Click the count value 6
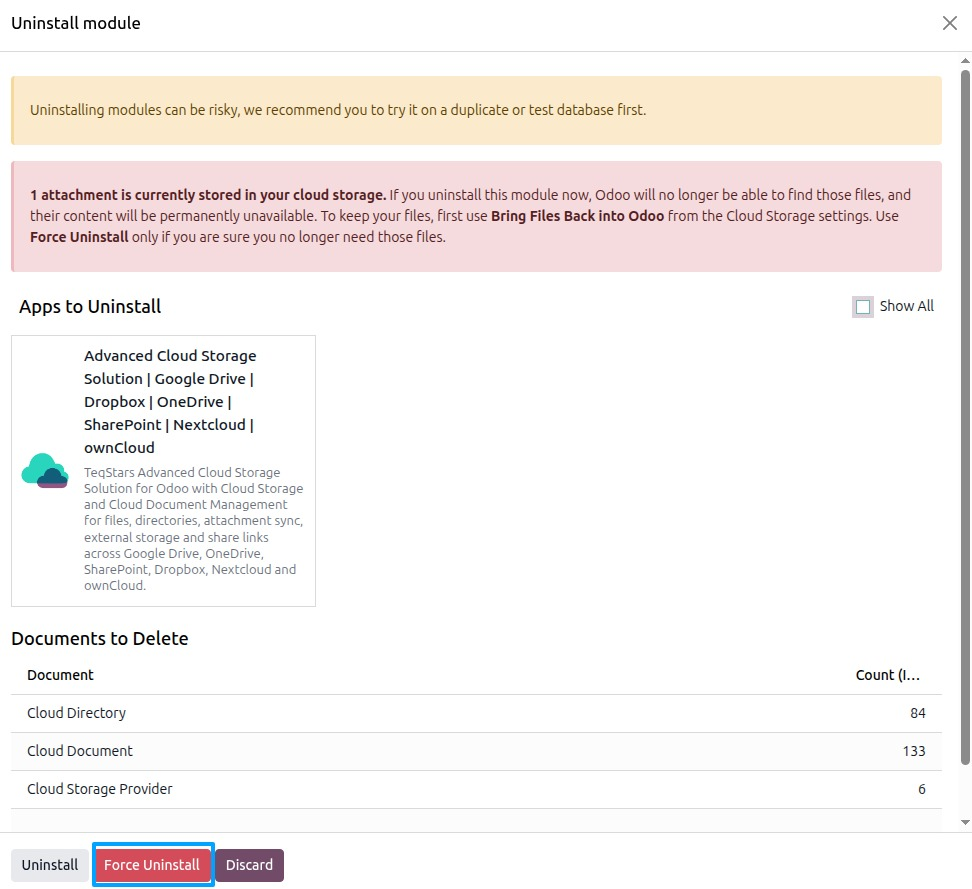The width and height of the screenshot is (972, 889). coord(922,789)
